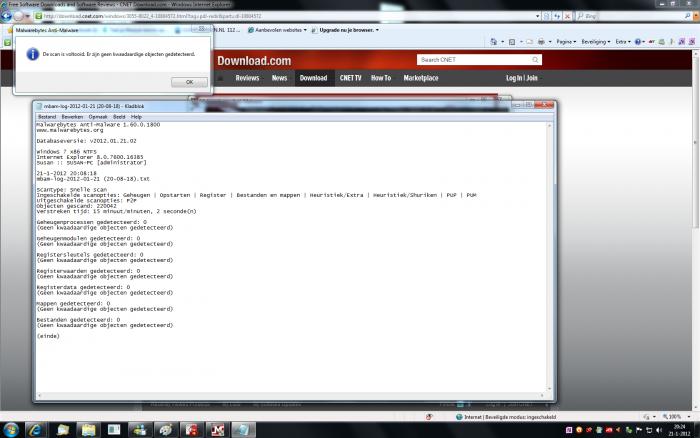Click the compatibility view icon in address bar
This screenshot has height=438, width=700.
click(547, 16)
